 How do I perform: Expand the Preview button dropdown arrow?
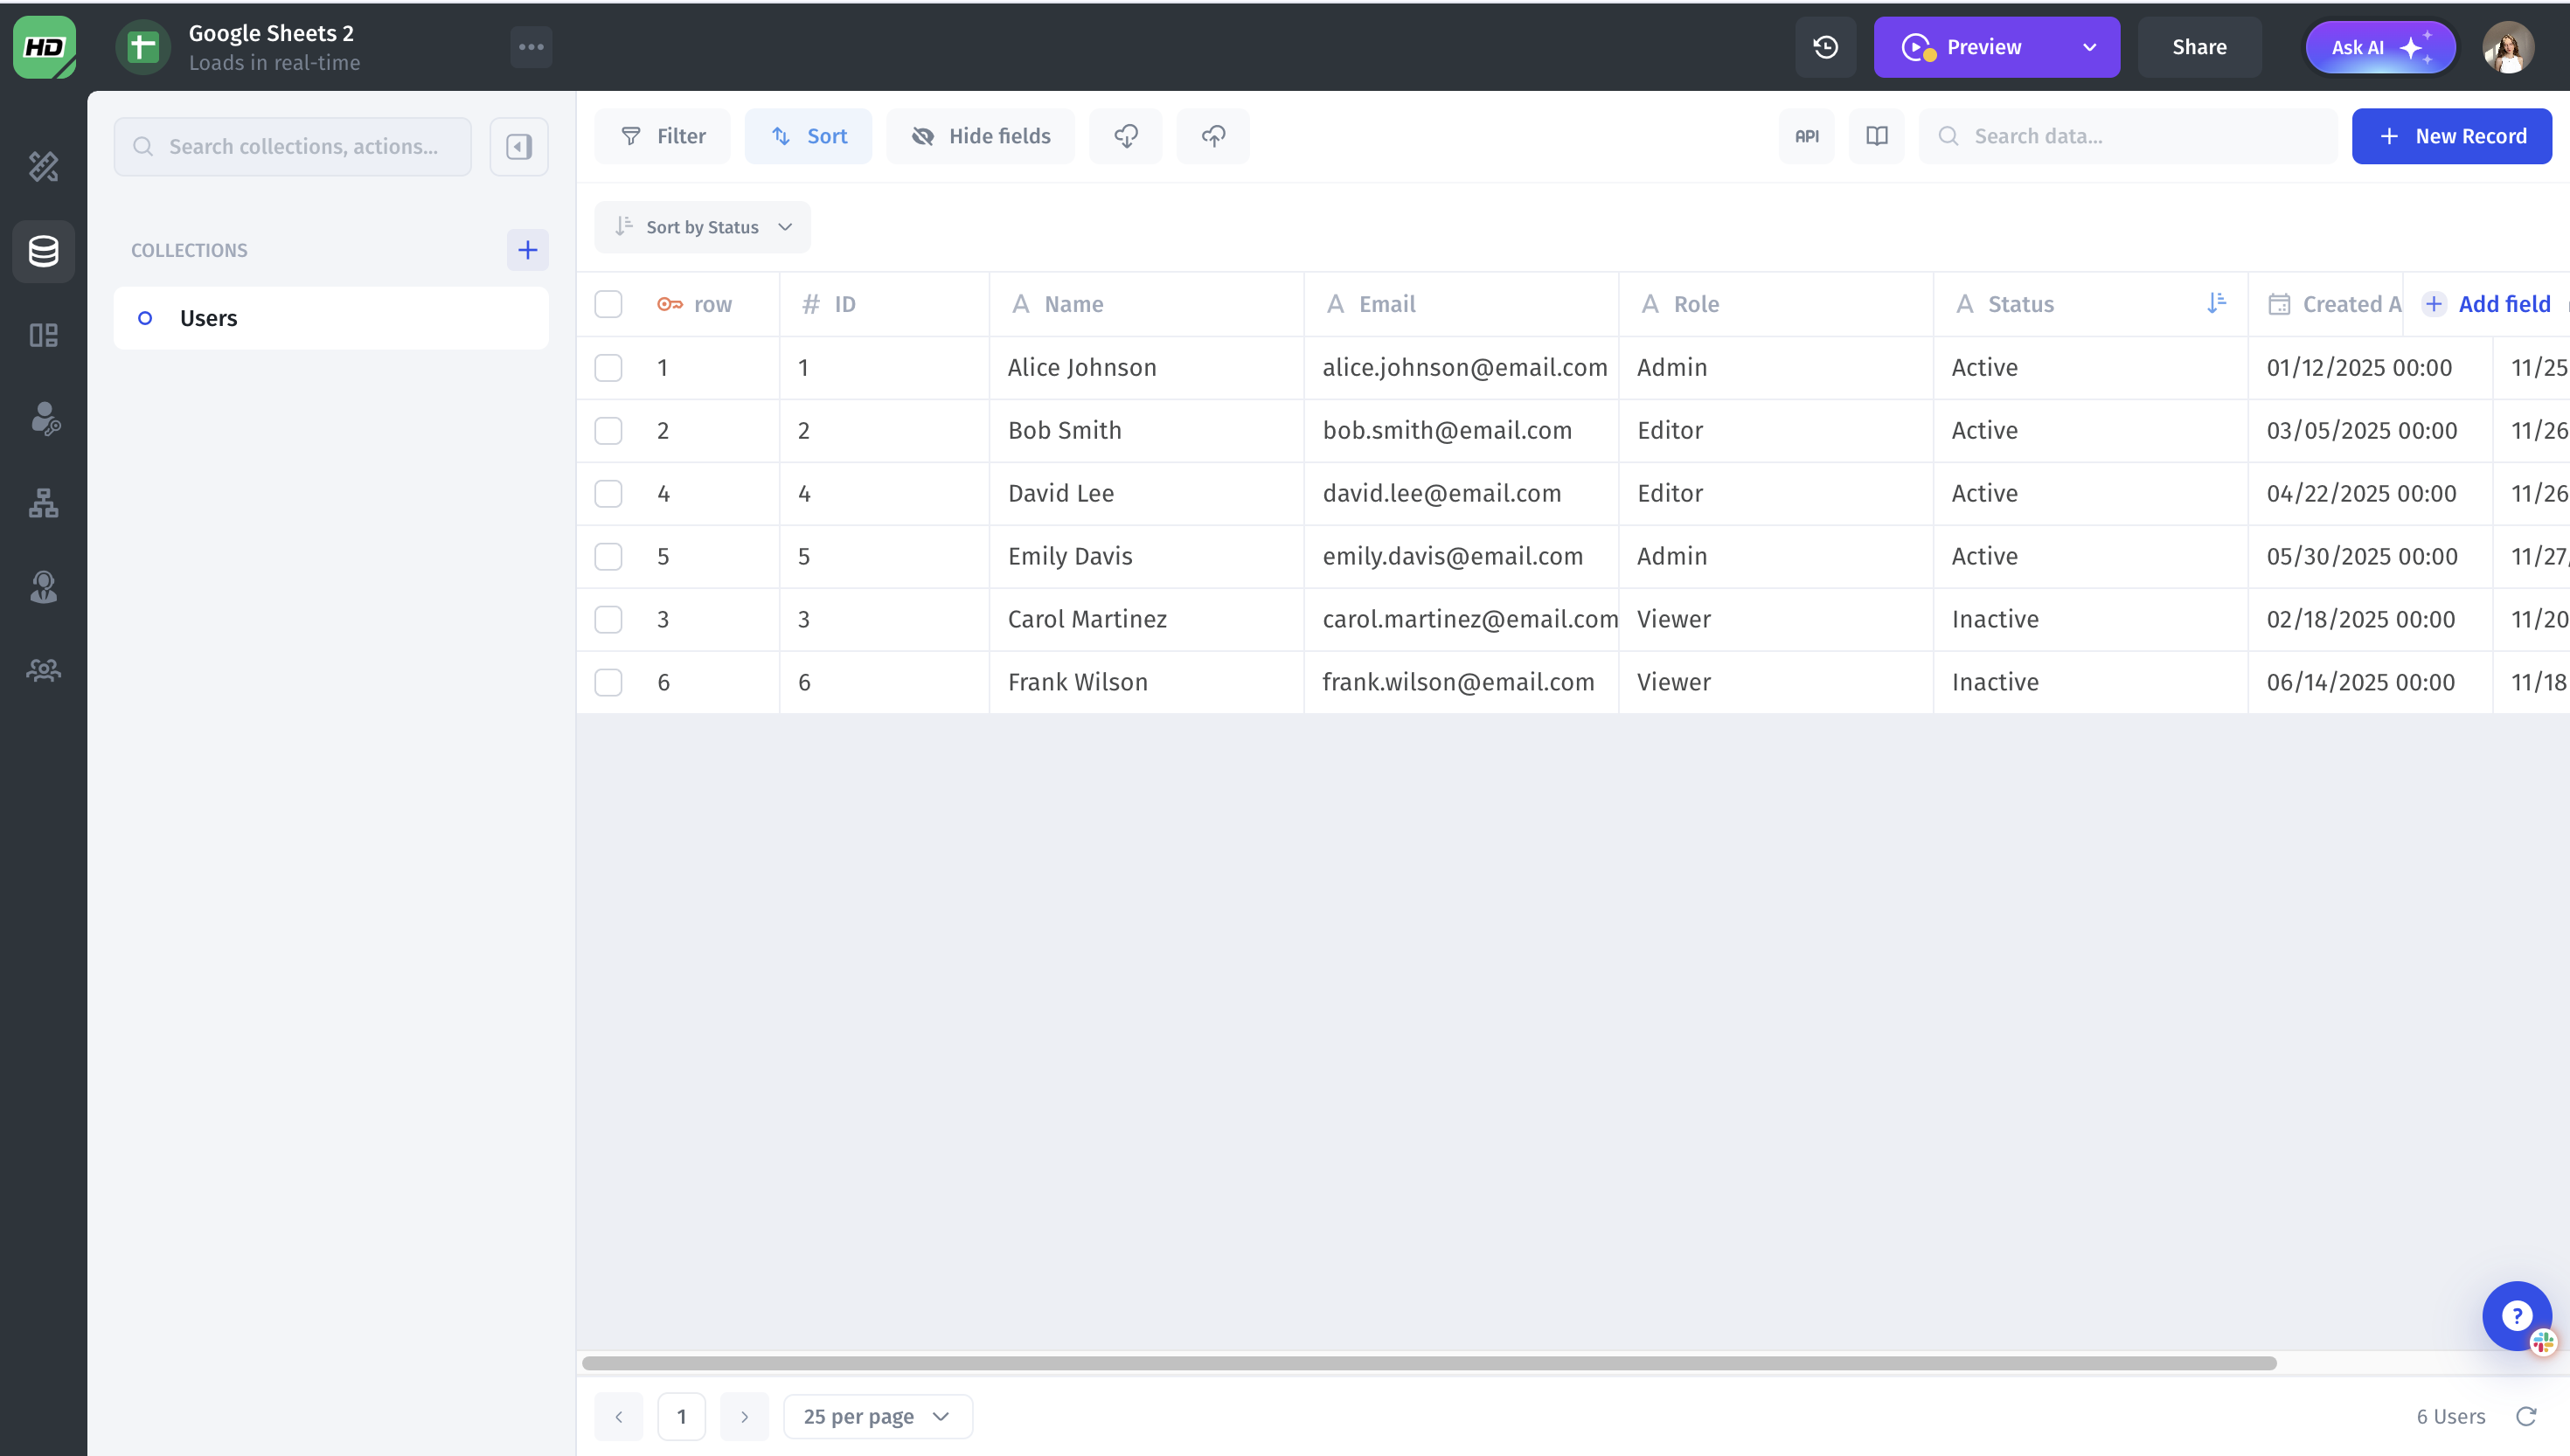pyautogui.click(x=2089, y=47)
